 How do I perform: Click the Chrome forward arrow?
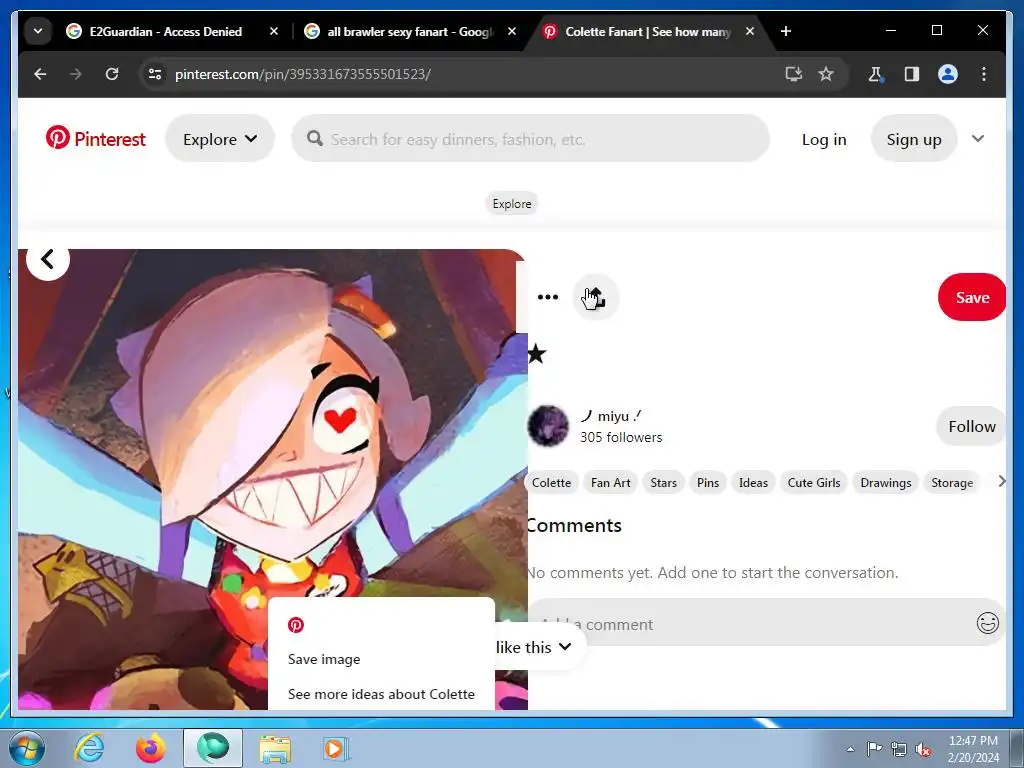click(x=76, y=74)
